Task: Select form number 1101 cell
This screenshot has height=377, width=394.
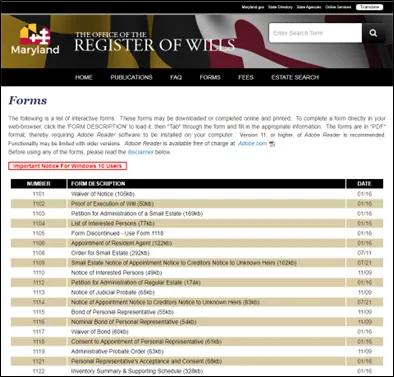Action: pos(38,194)
